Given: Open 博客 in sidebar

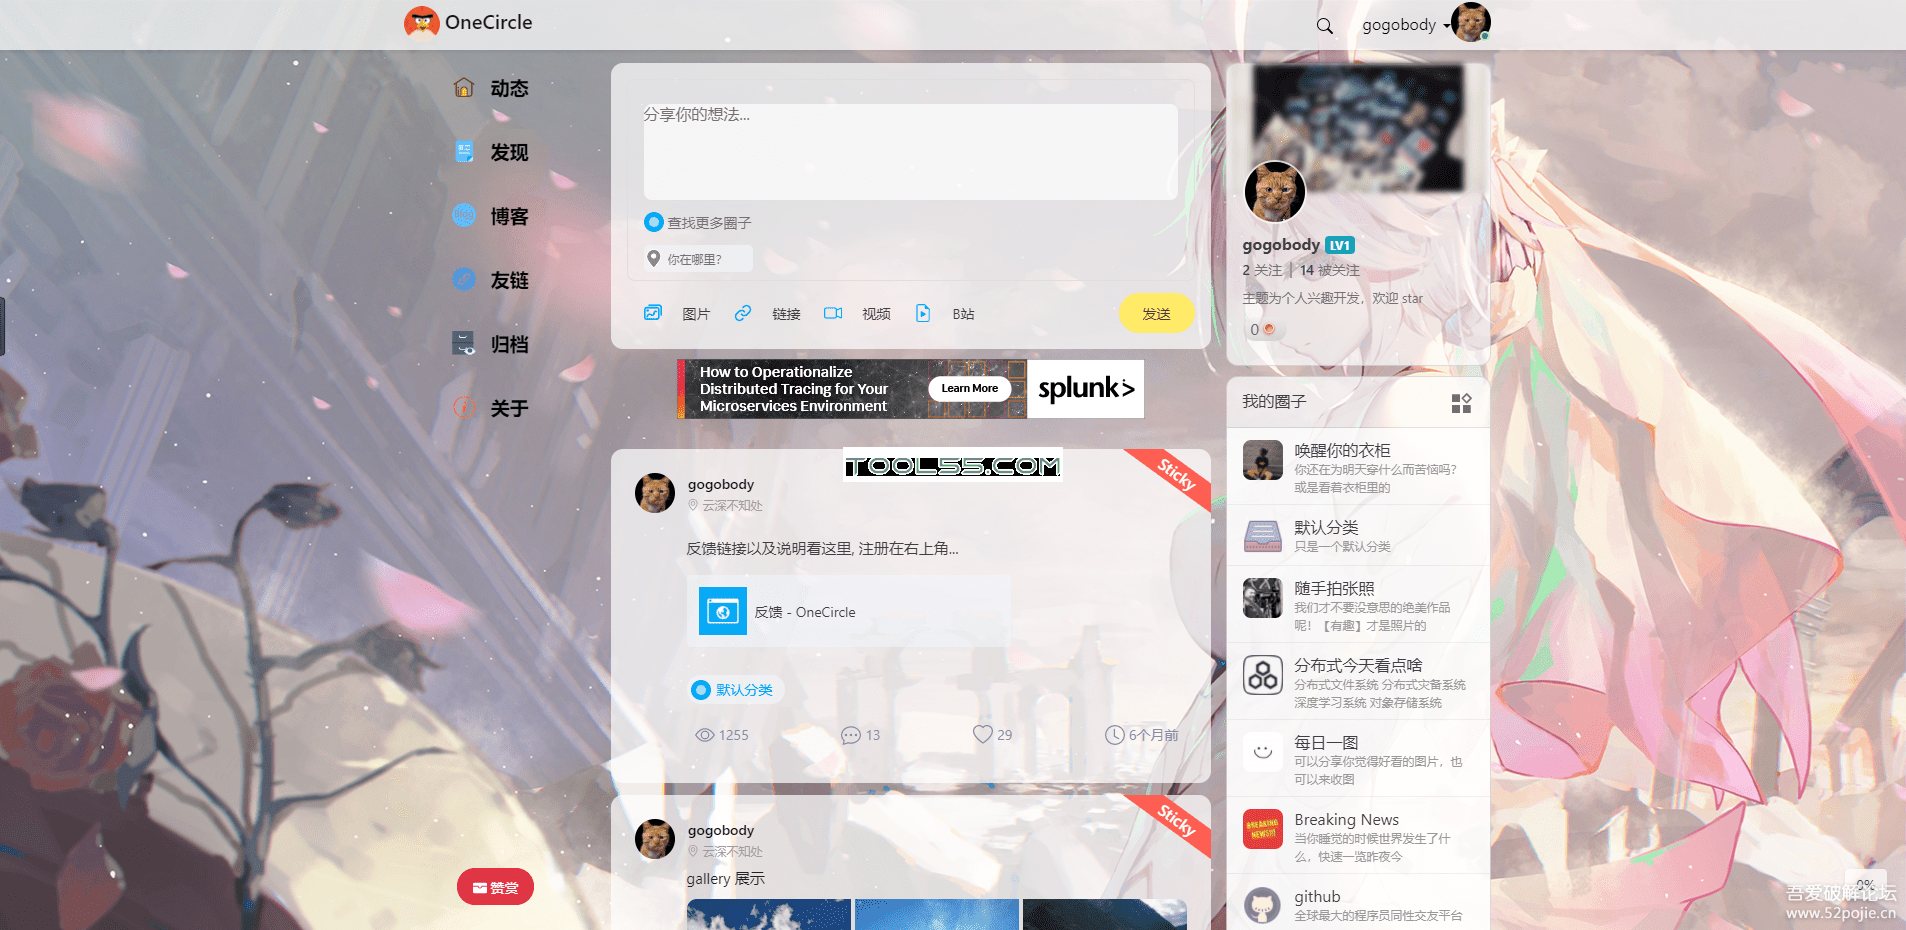Looking at the screenshot, I should (509, 216).
